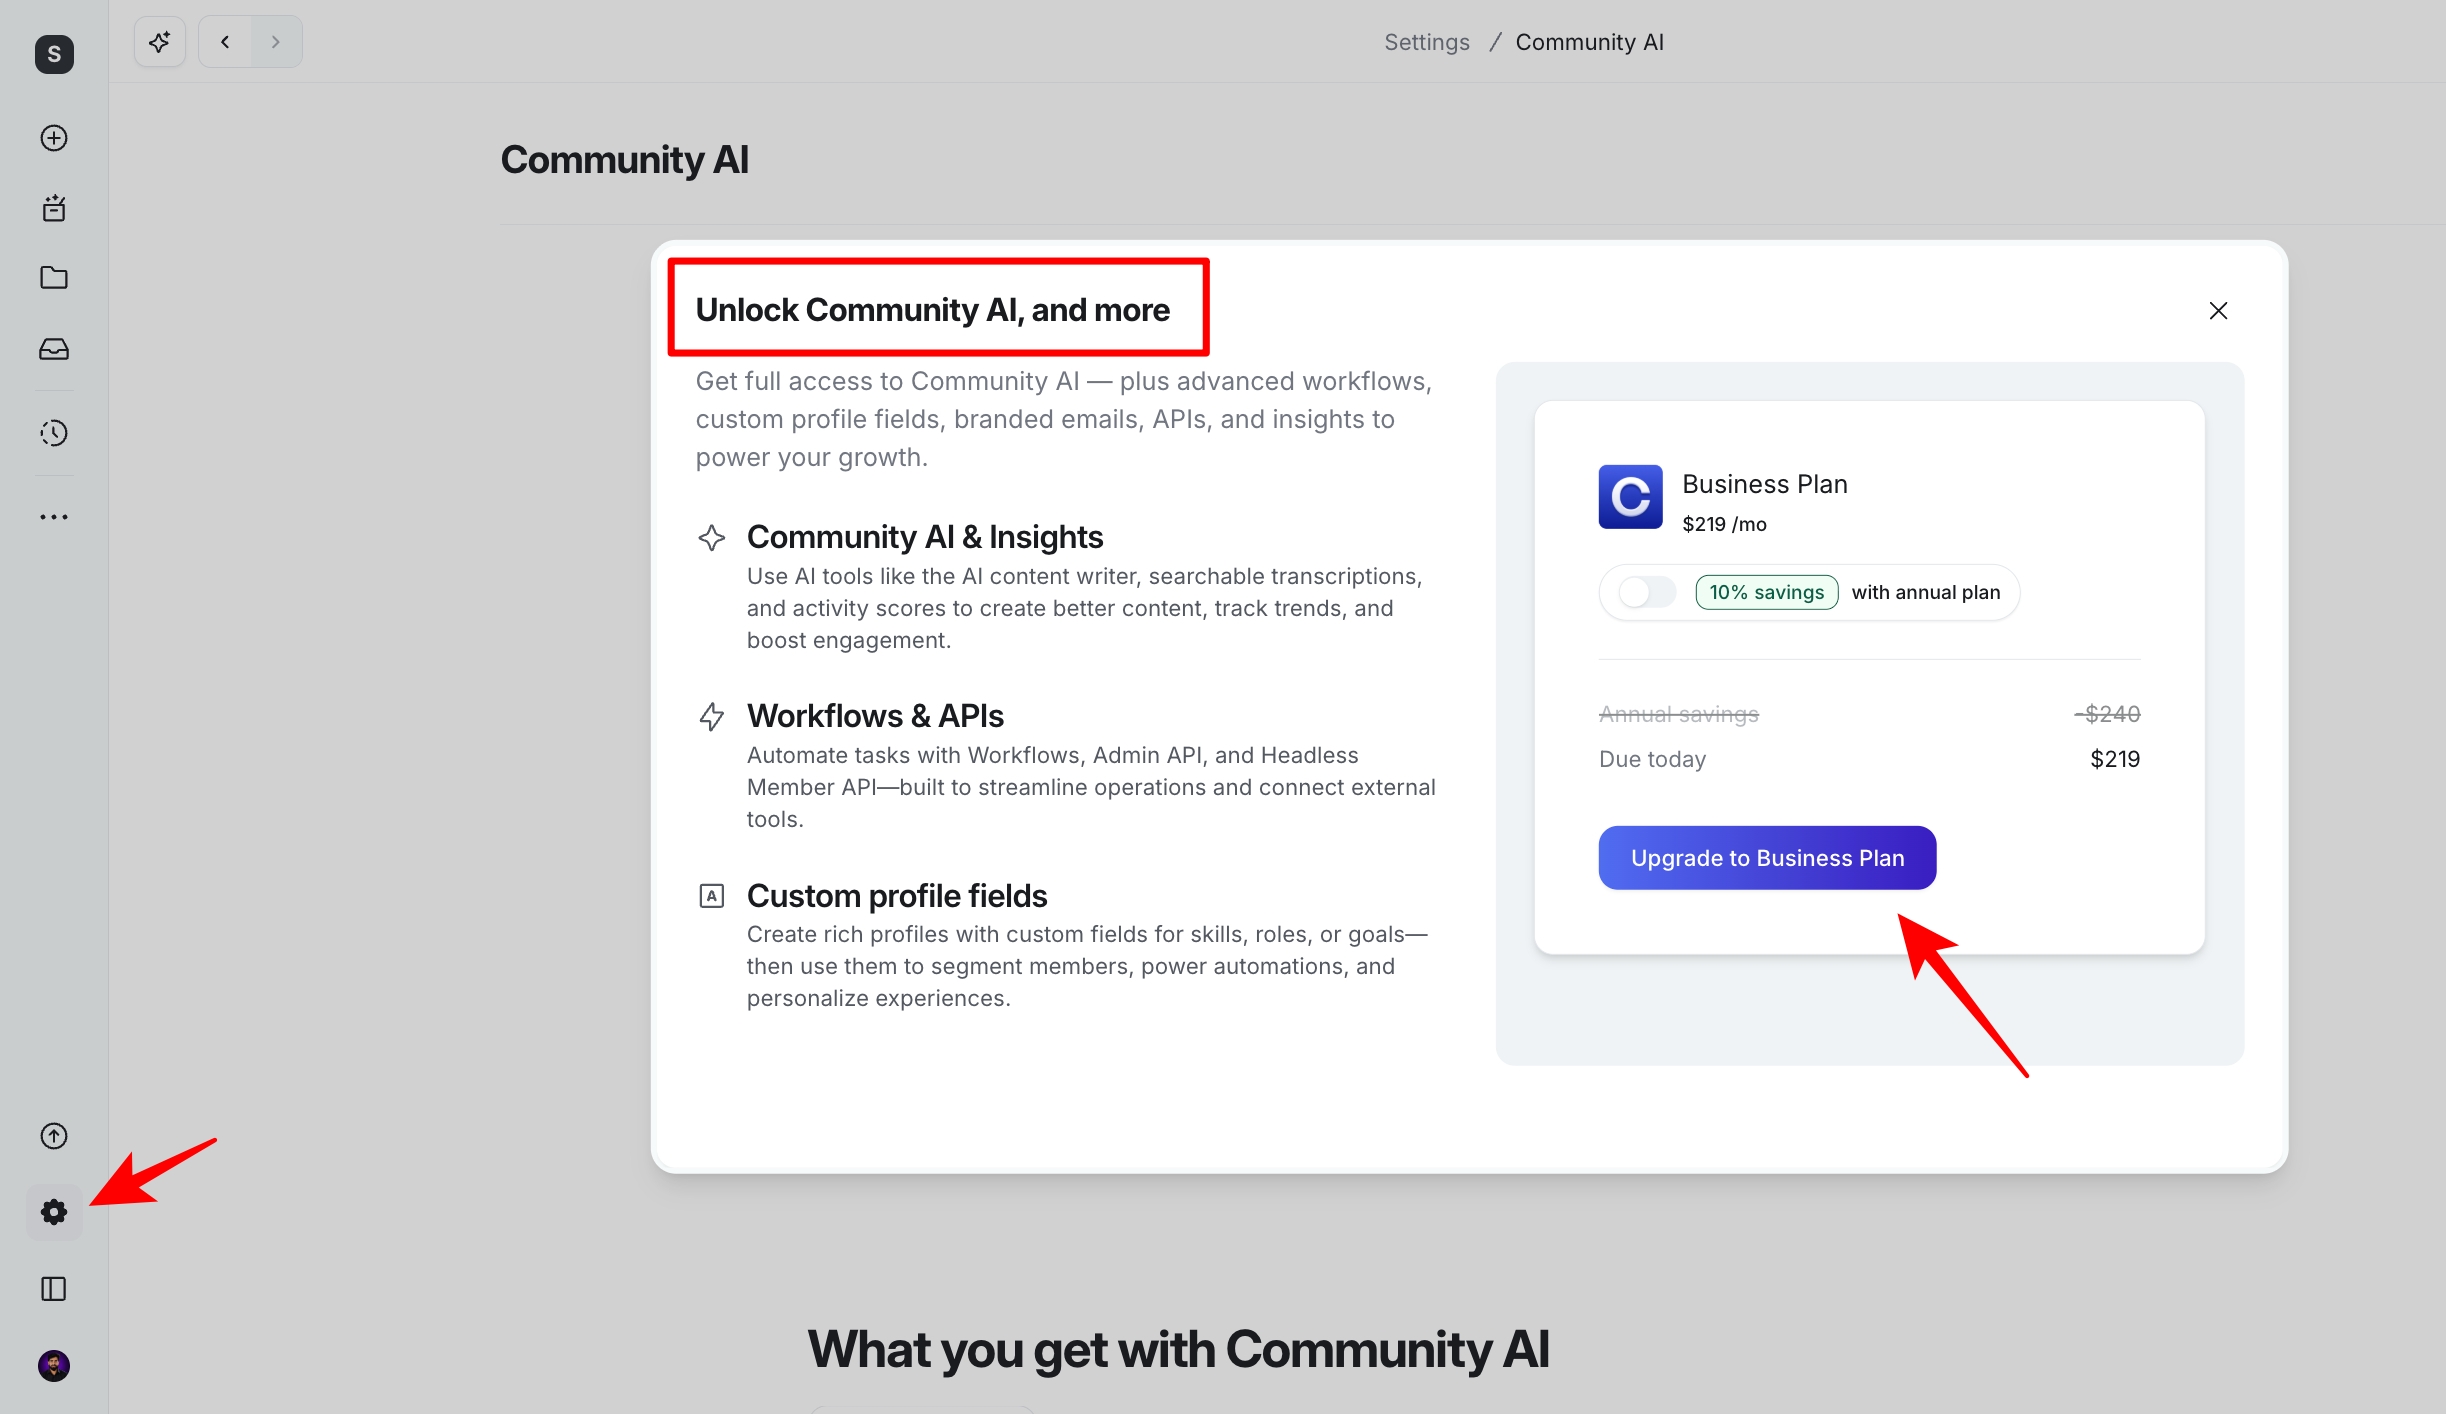Click the Community AI page title
The image size is (2446, 1414).
[x=624, y=160]
